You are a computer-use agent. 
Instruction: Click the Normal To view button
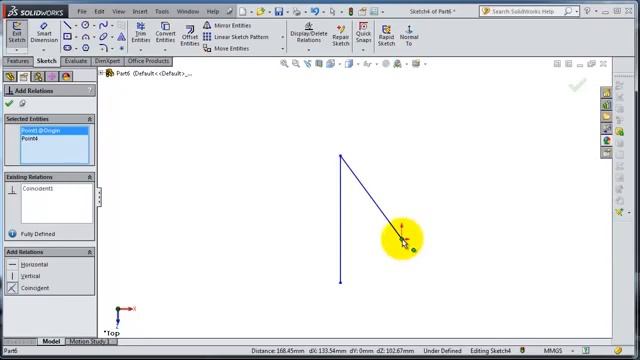pyautogui.click(x=409, y=35)
